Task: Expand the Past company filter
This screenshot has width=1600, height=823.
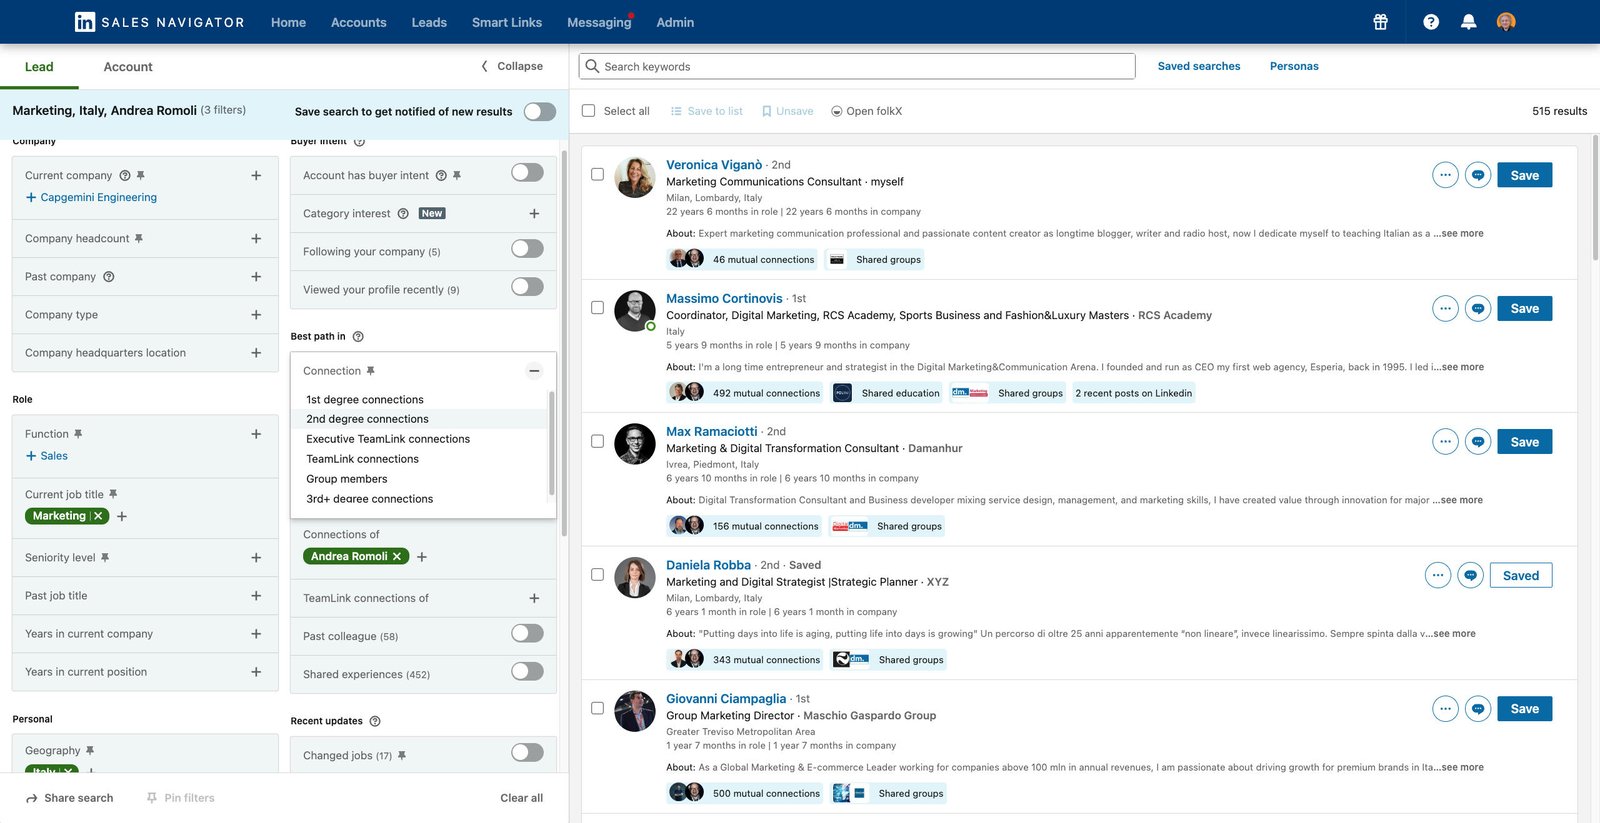Action: coord(256,276)
